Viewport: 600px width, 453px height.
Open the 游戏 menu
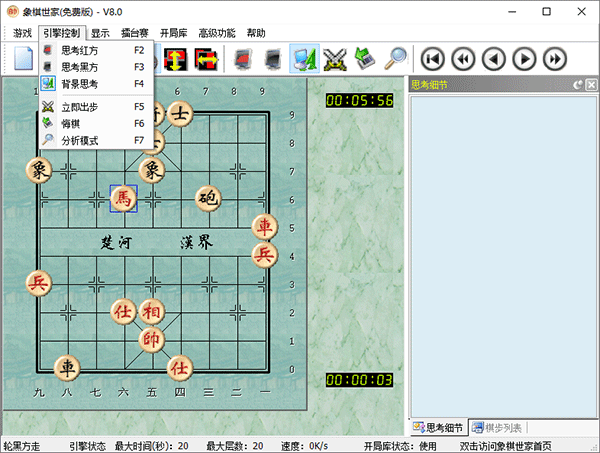22,33
